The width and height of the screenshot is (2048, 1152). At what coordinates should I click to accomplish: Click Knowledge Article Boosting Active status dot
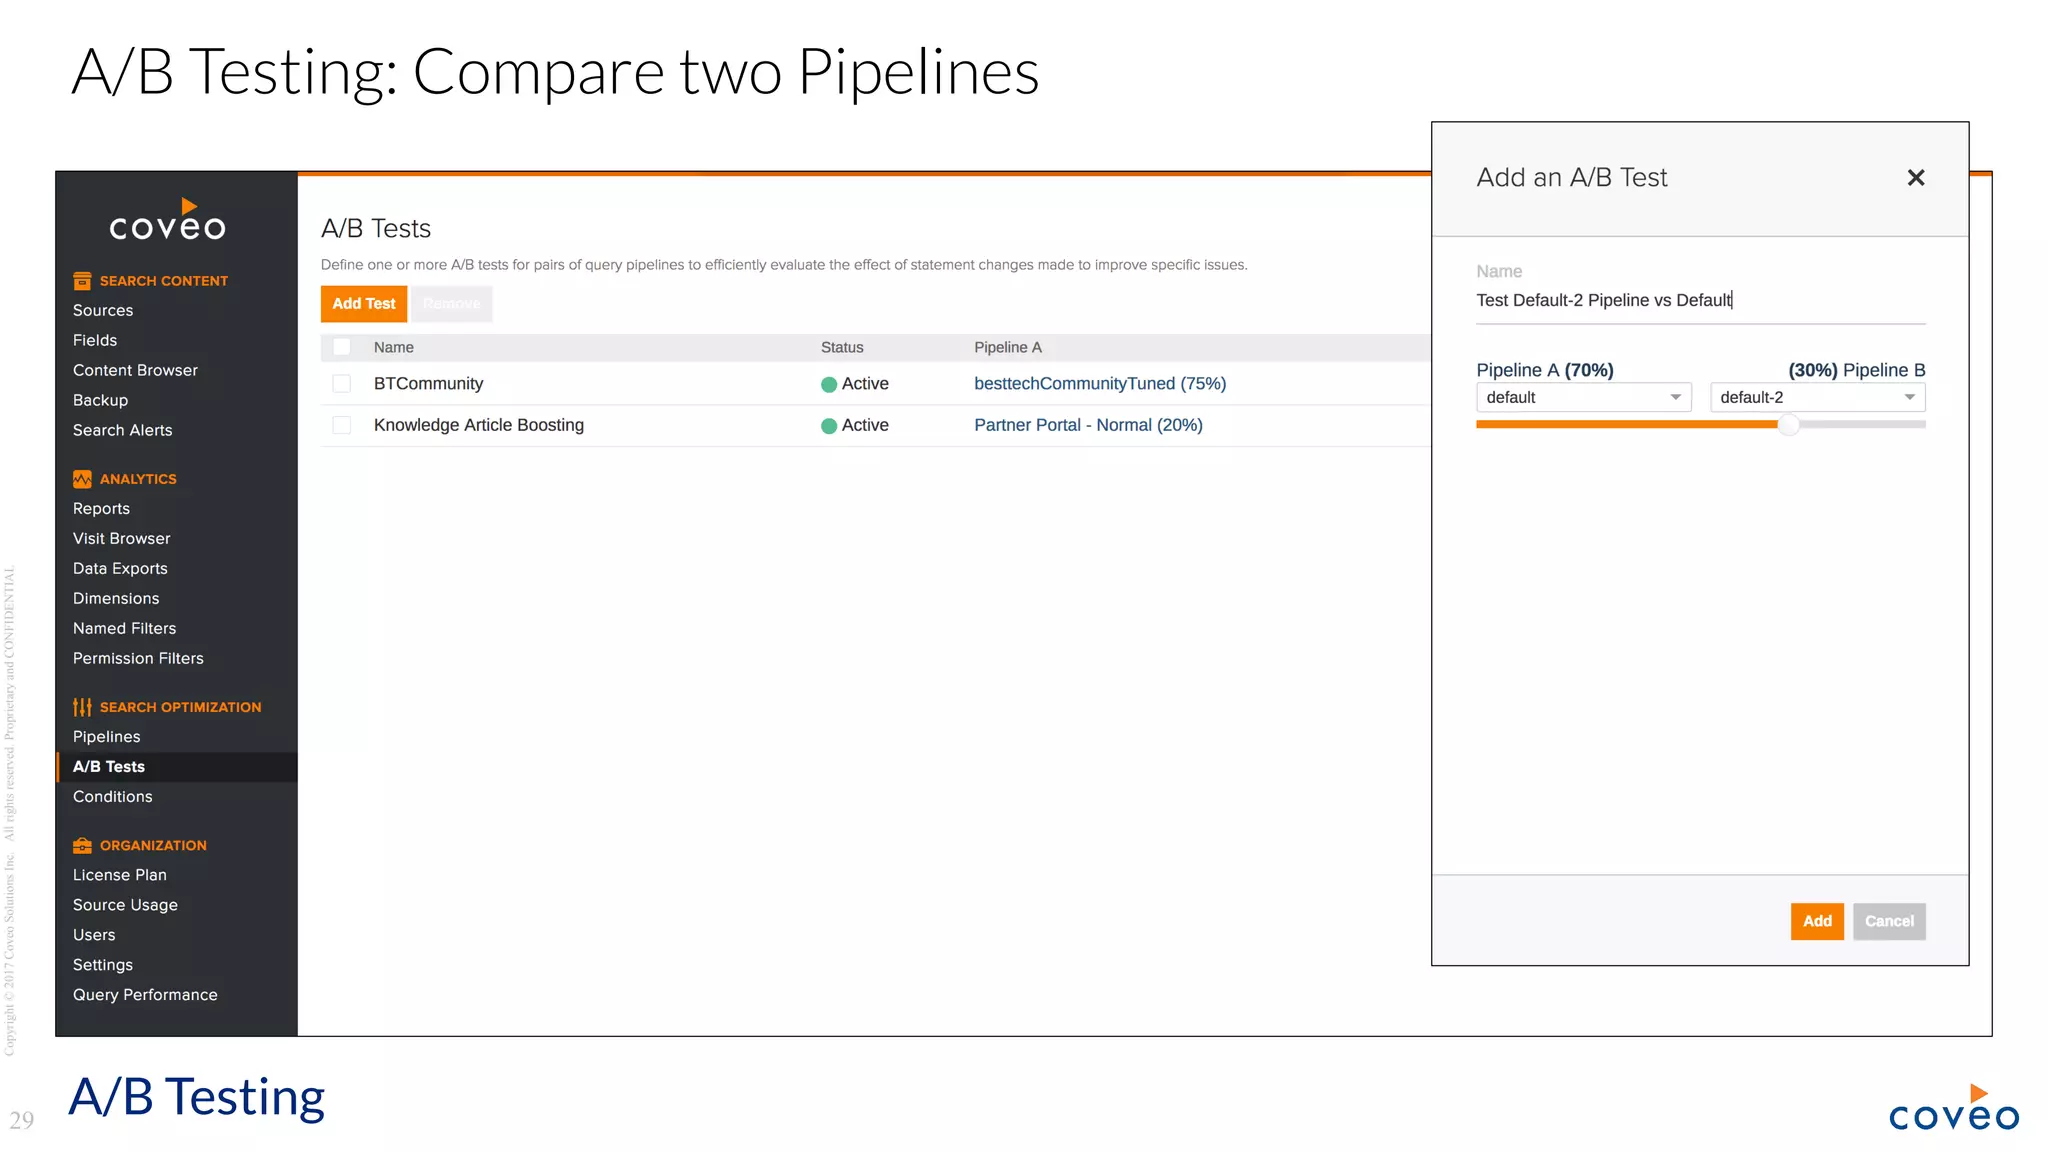pyautogui.click(x=828, y=426)
